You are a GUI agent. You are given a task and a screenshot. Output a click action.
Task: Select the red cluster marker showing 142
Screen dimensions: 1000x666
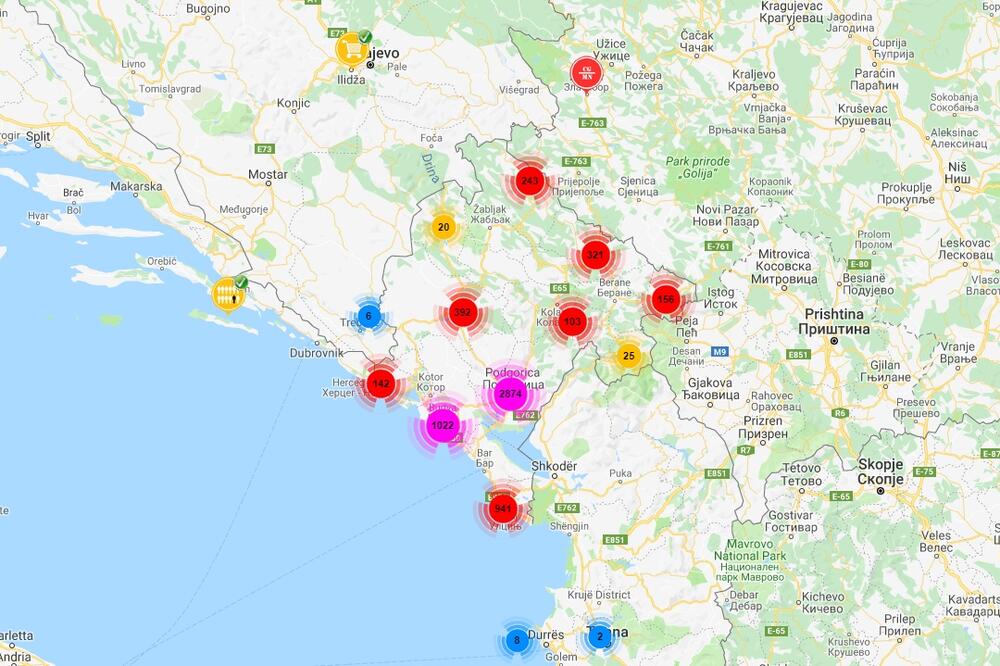tap(381, 383)
